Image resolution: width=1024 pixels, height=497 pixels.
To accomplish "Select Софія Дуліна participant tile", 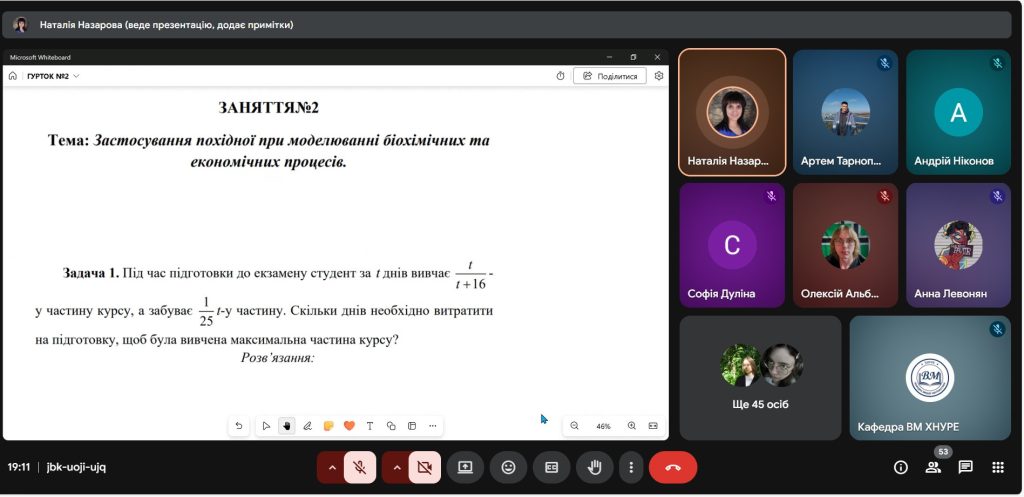I will pos(732,245).
